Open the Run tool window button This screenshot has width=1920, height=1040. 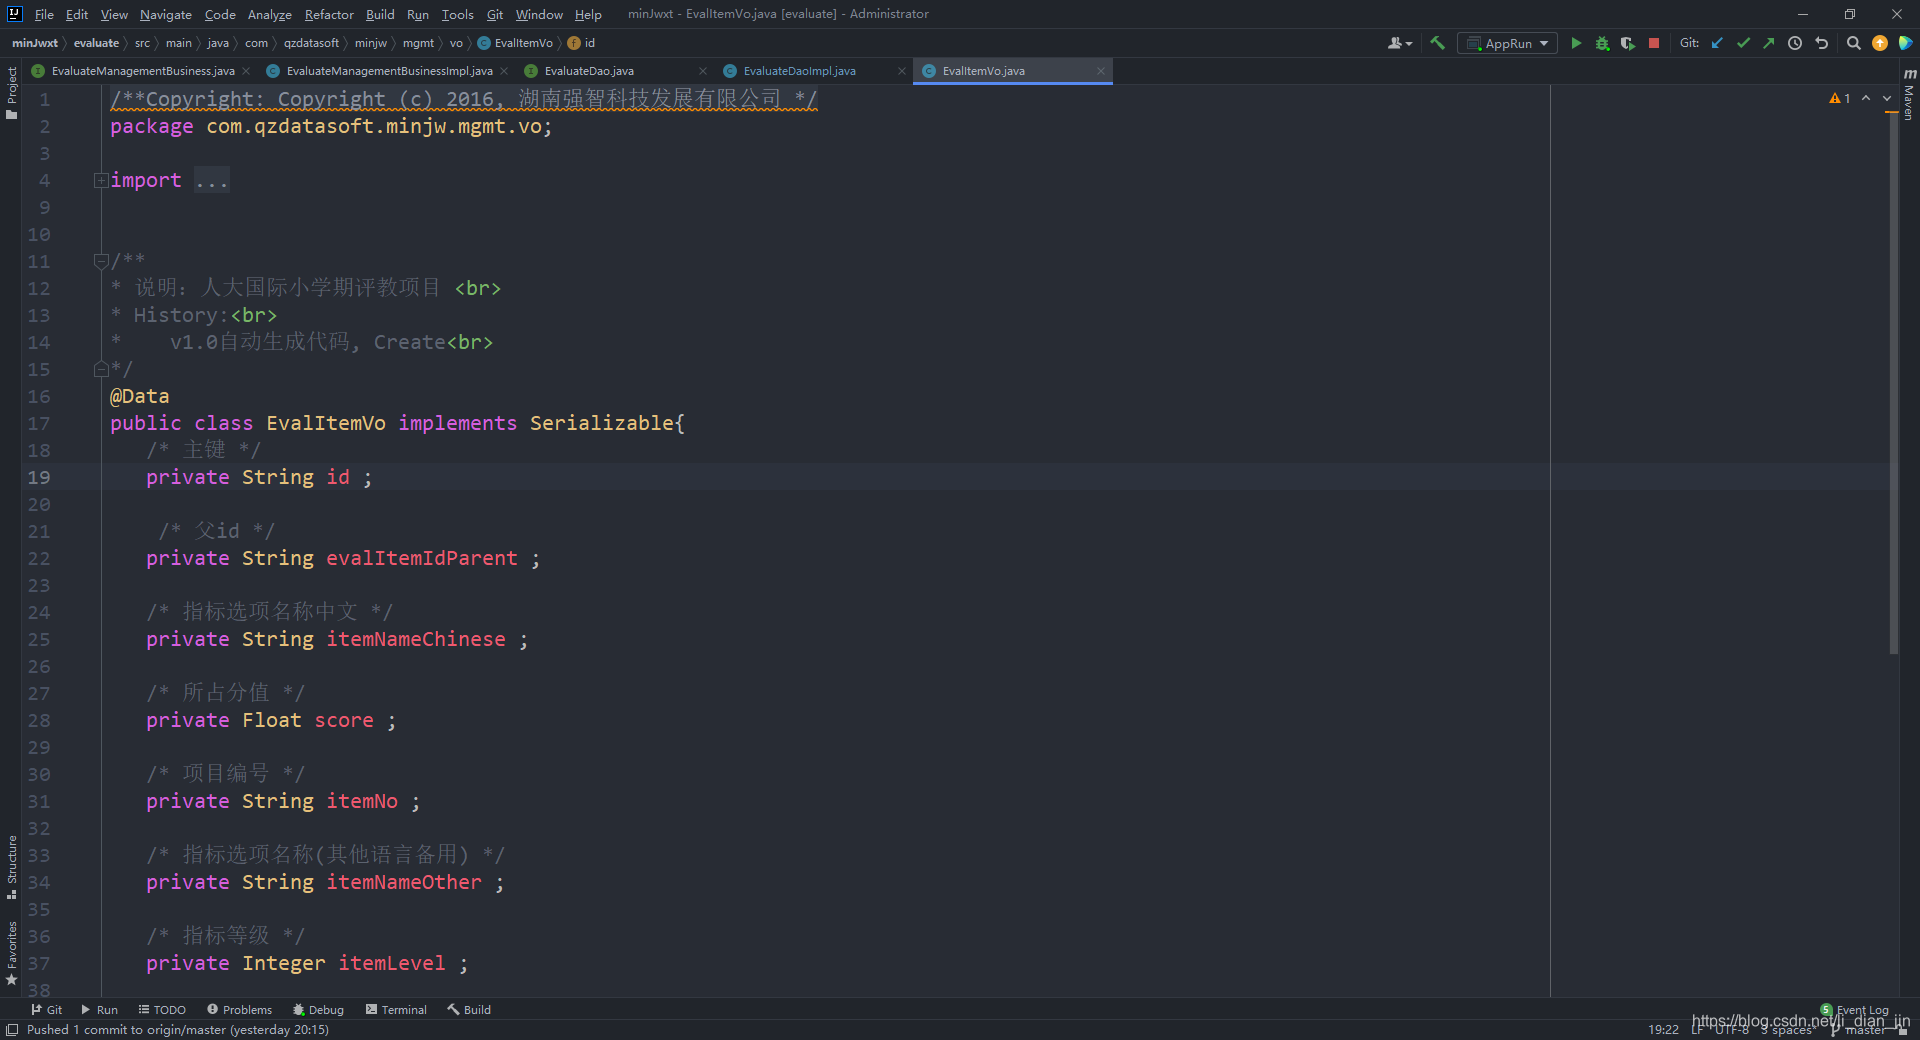pos(100,1010)
